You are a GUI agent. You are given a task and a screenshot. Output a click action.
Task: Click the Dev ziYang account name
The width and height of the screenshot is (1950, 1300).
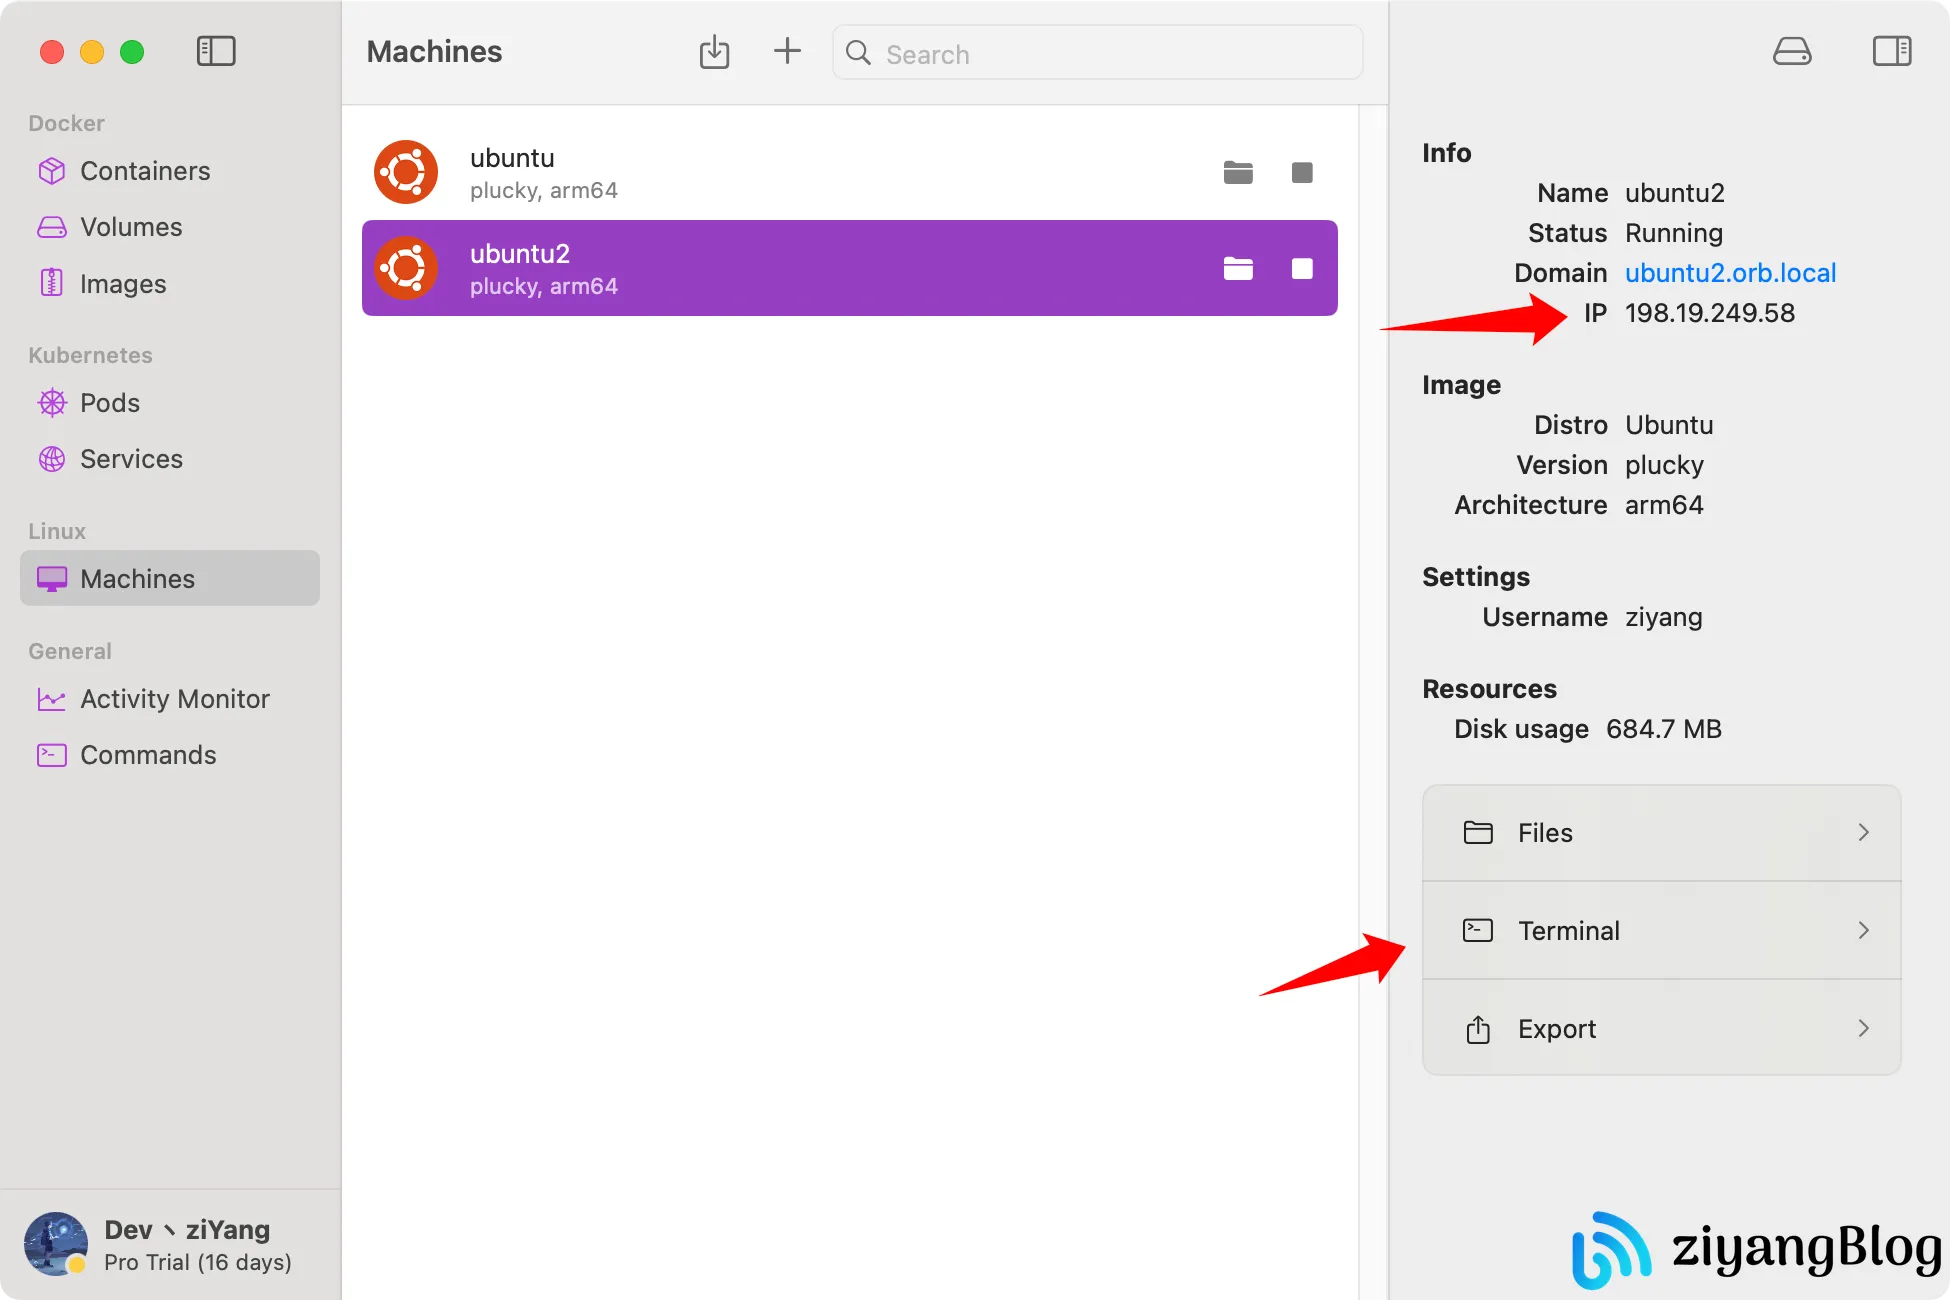coord(187,1229)
